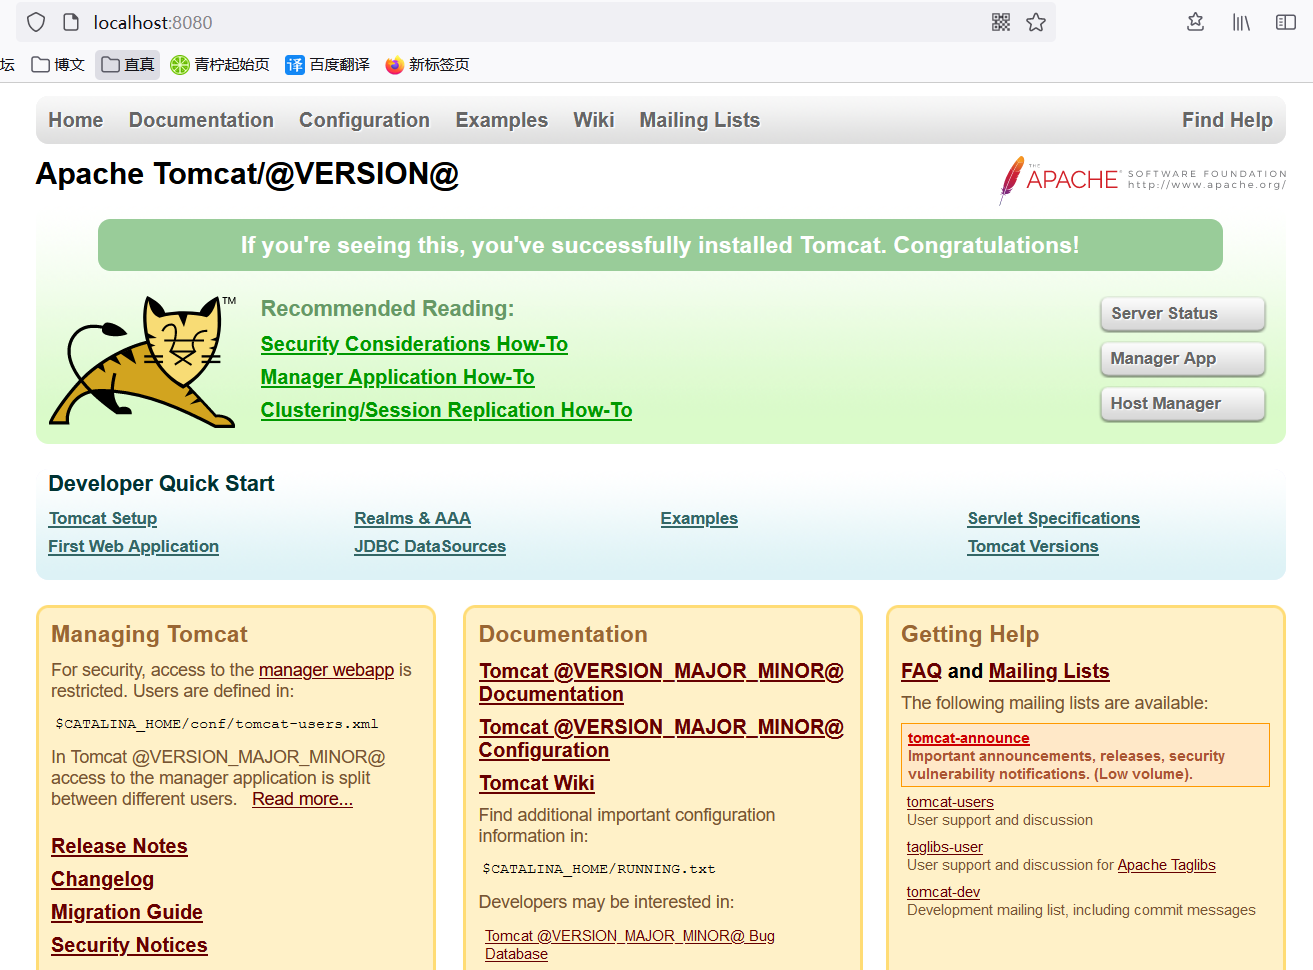Screen dimensions: 1313x970
Task: Go to Home in the nav bar
Action: 76,120
